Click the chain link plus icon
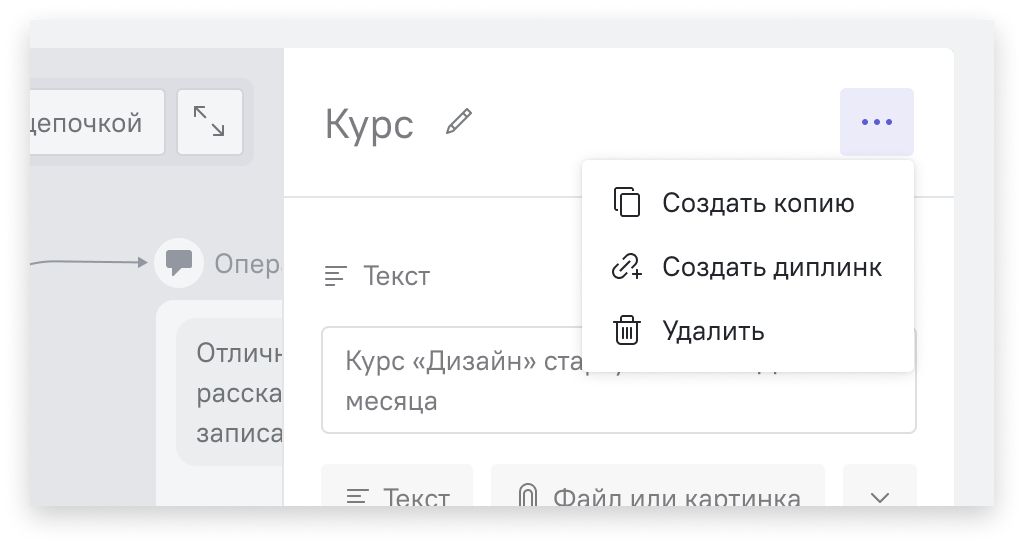 tap(627, 266)
